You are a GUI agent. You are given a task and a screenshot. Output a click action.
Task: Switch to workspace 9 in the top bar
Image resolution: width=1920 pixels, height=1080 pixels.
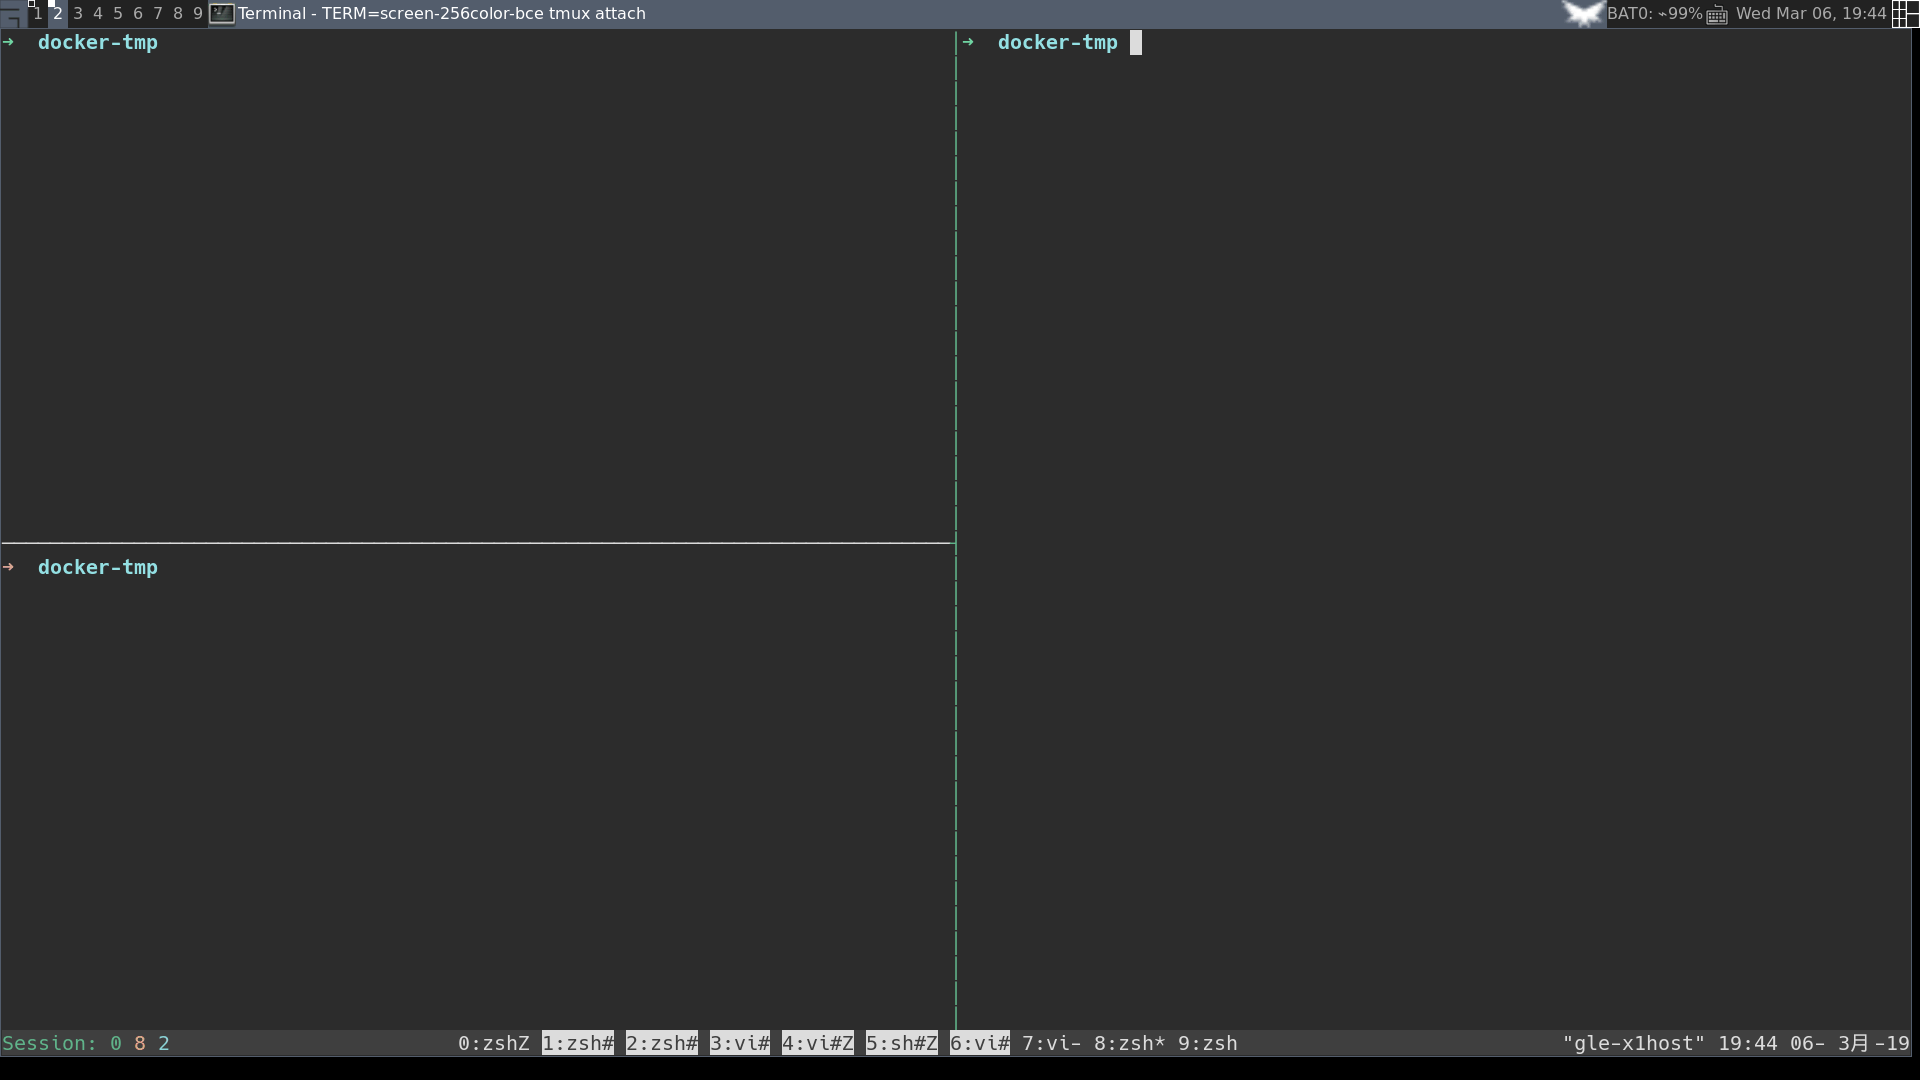(198, 14)
